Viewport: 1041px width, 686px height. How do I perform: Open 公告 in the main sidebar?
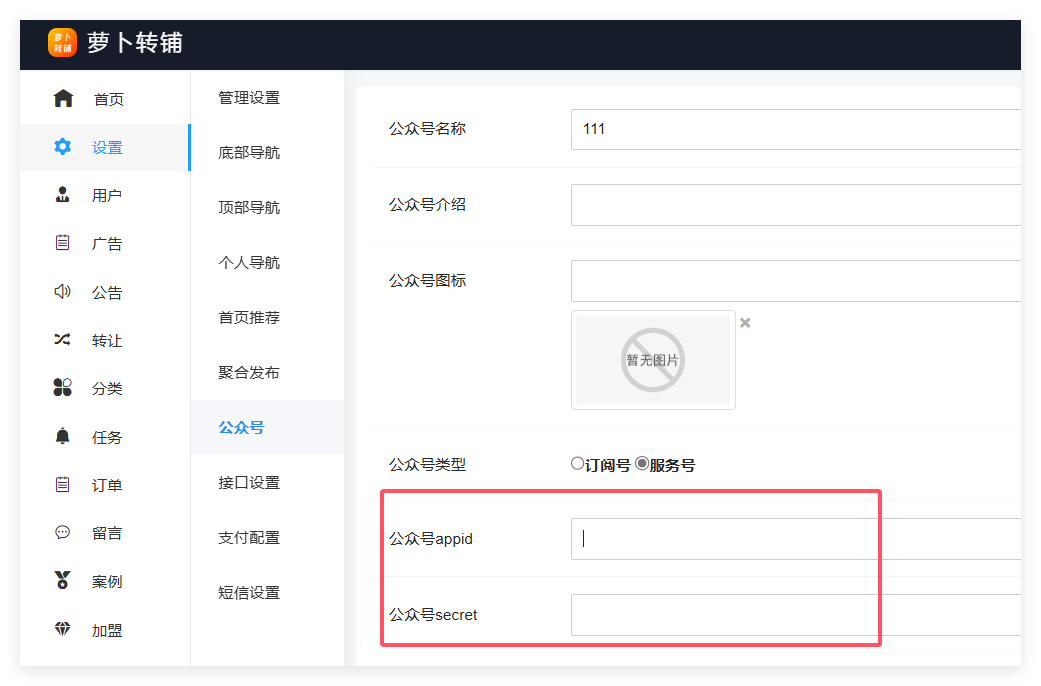click(x=105, y=292)
